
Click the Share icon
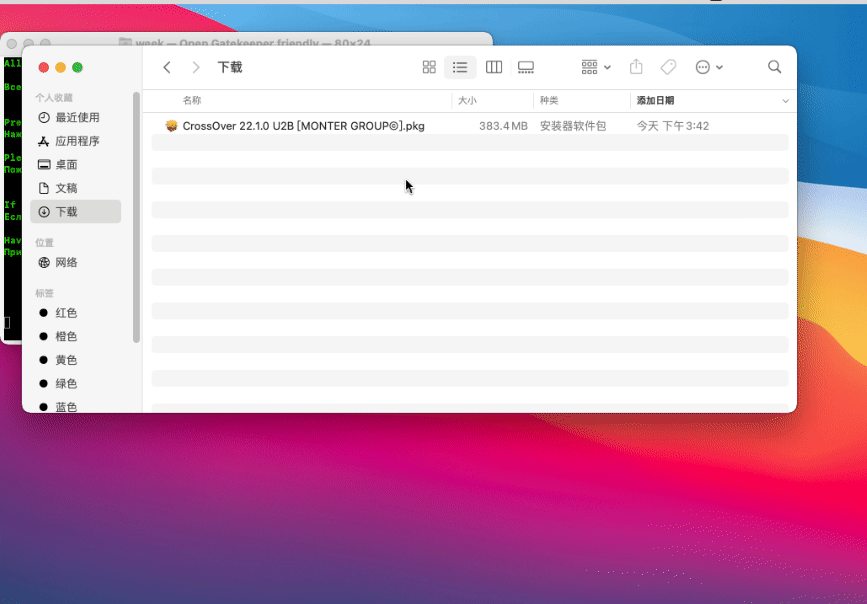[636, 67]
